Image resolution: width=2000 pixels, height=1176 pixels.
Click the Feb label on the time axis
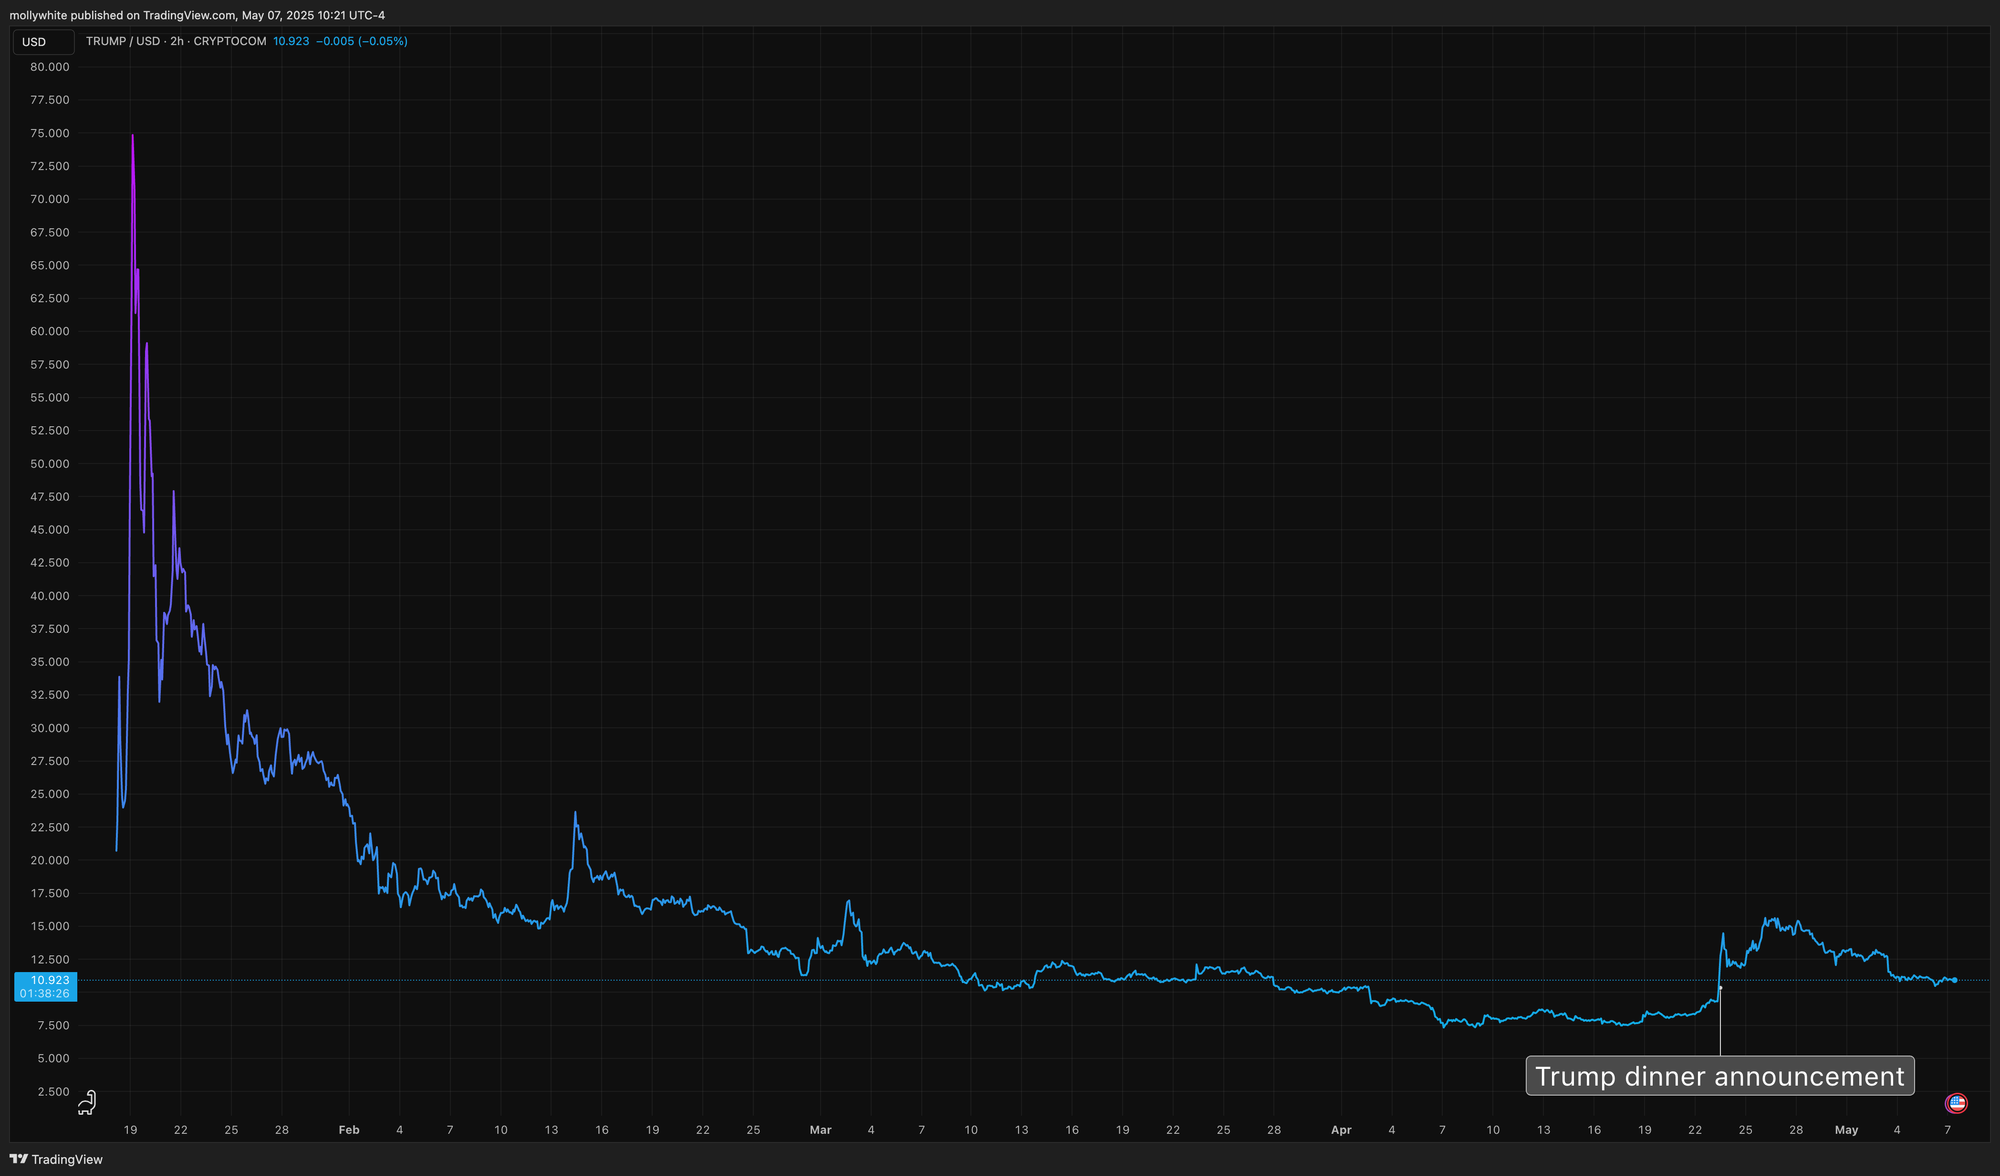click(x=349, y=1130)
